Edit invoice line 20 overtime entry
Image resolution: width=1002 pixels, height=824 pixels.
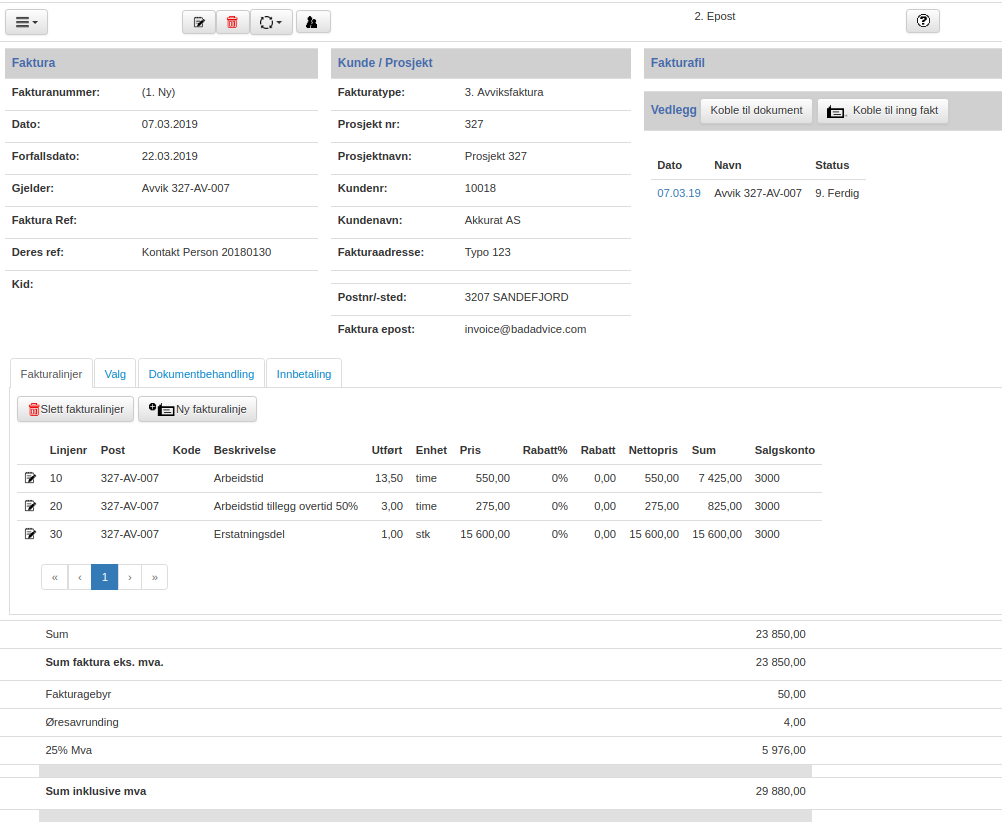pyautogui.click(x=30, y=506)
